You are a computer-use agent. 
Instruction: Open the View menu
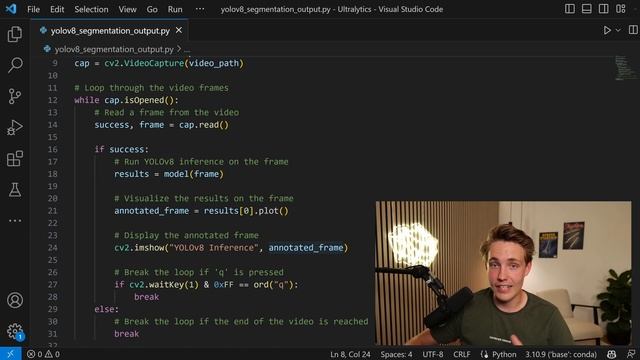click(127, 9)
